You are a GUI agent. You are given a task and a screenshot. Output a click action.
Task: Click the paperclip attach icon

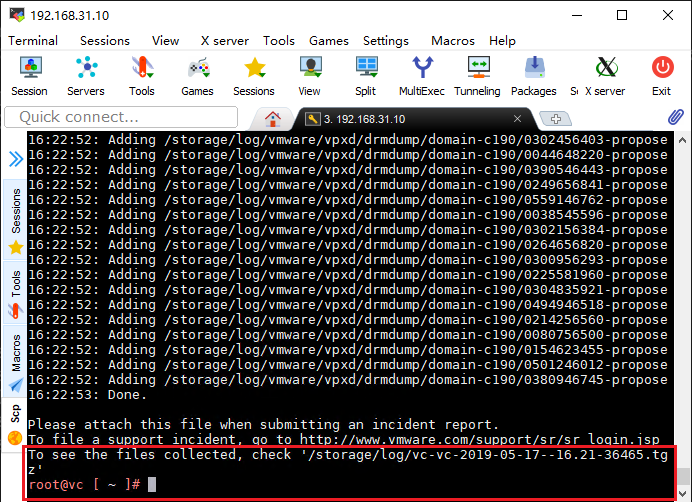(675, 117)
